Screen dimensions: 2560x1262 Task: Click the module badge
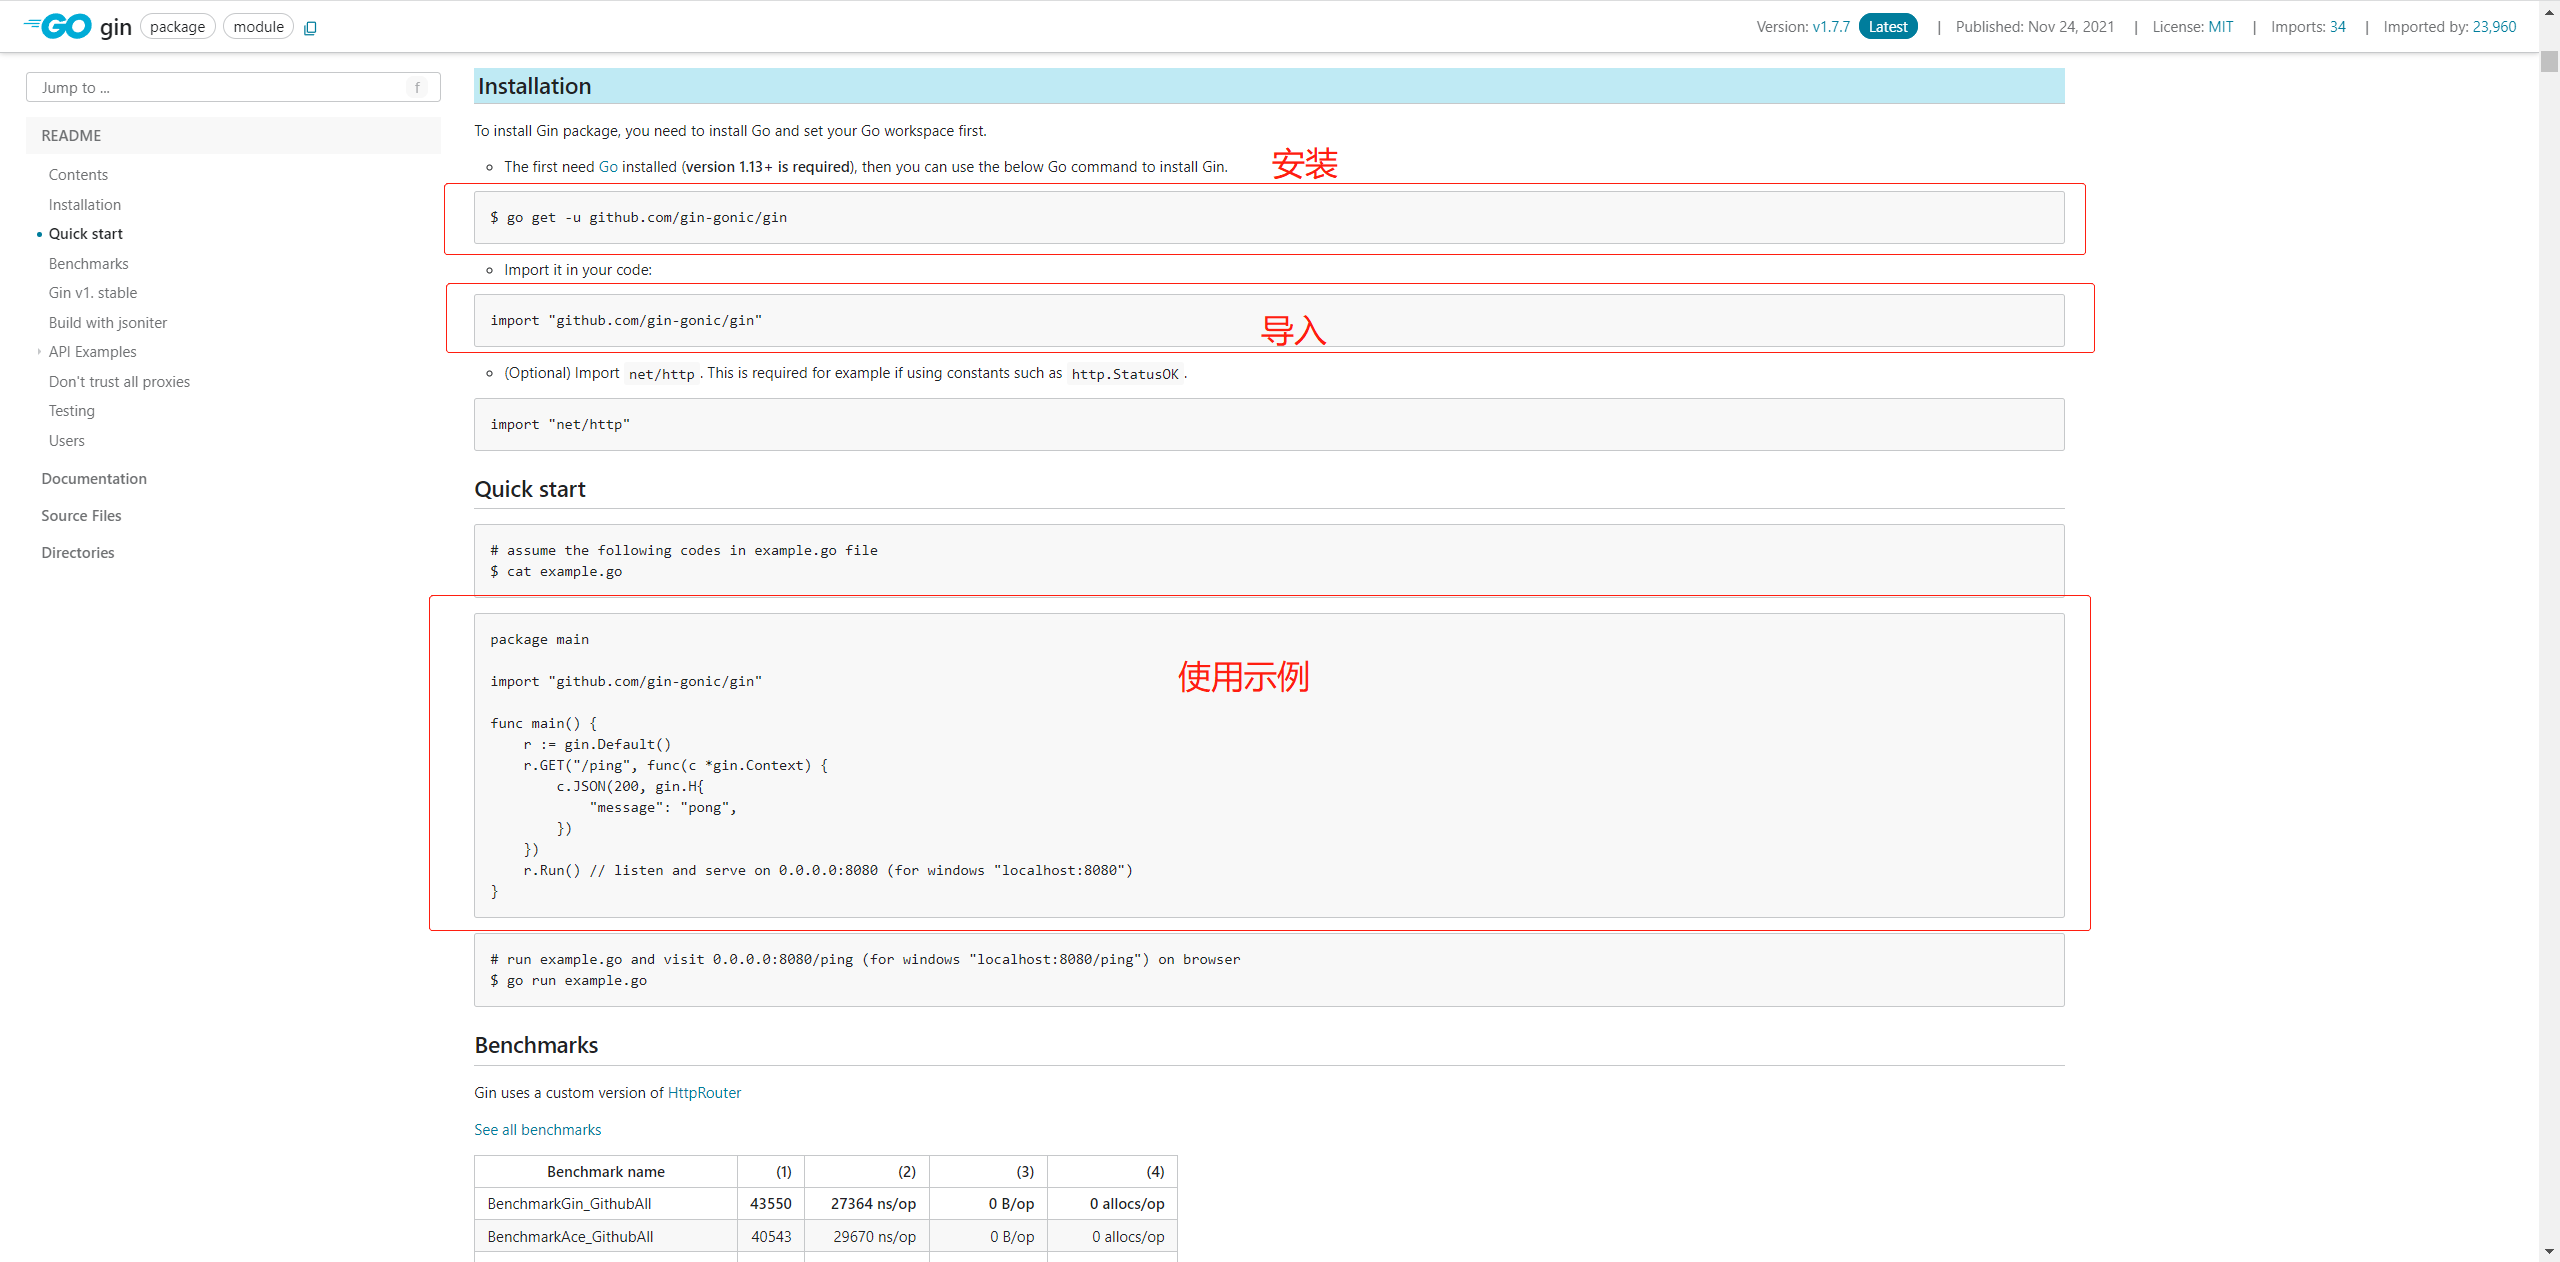[258, 27]
